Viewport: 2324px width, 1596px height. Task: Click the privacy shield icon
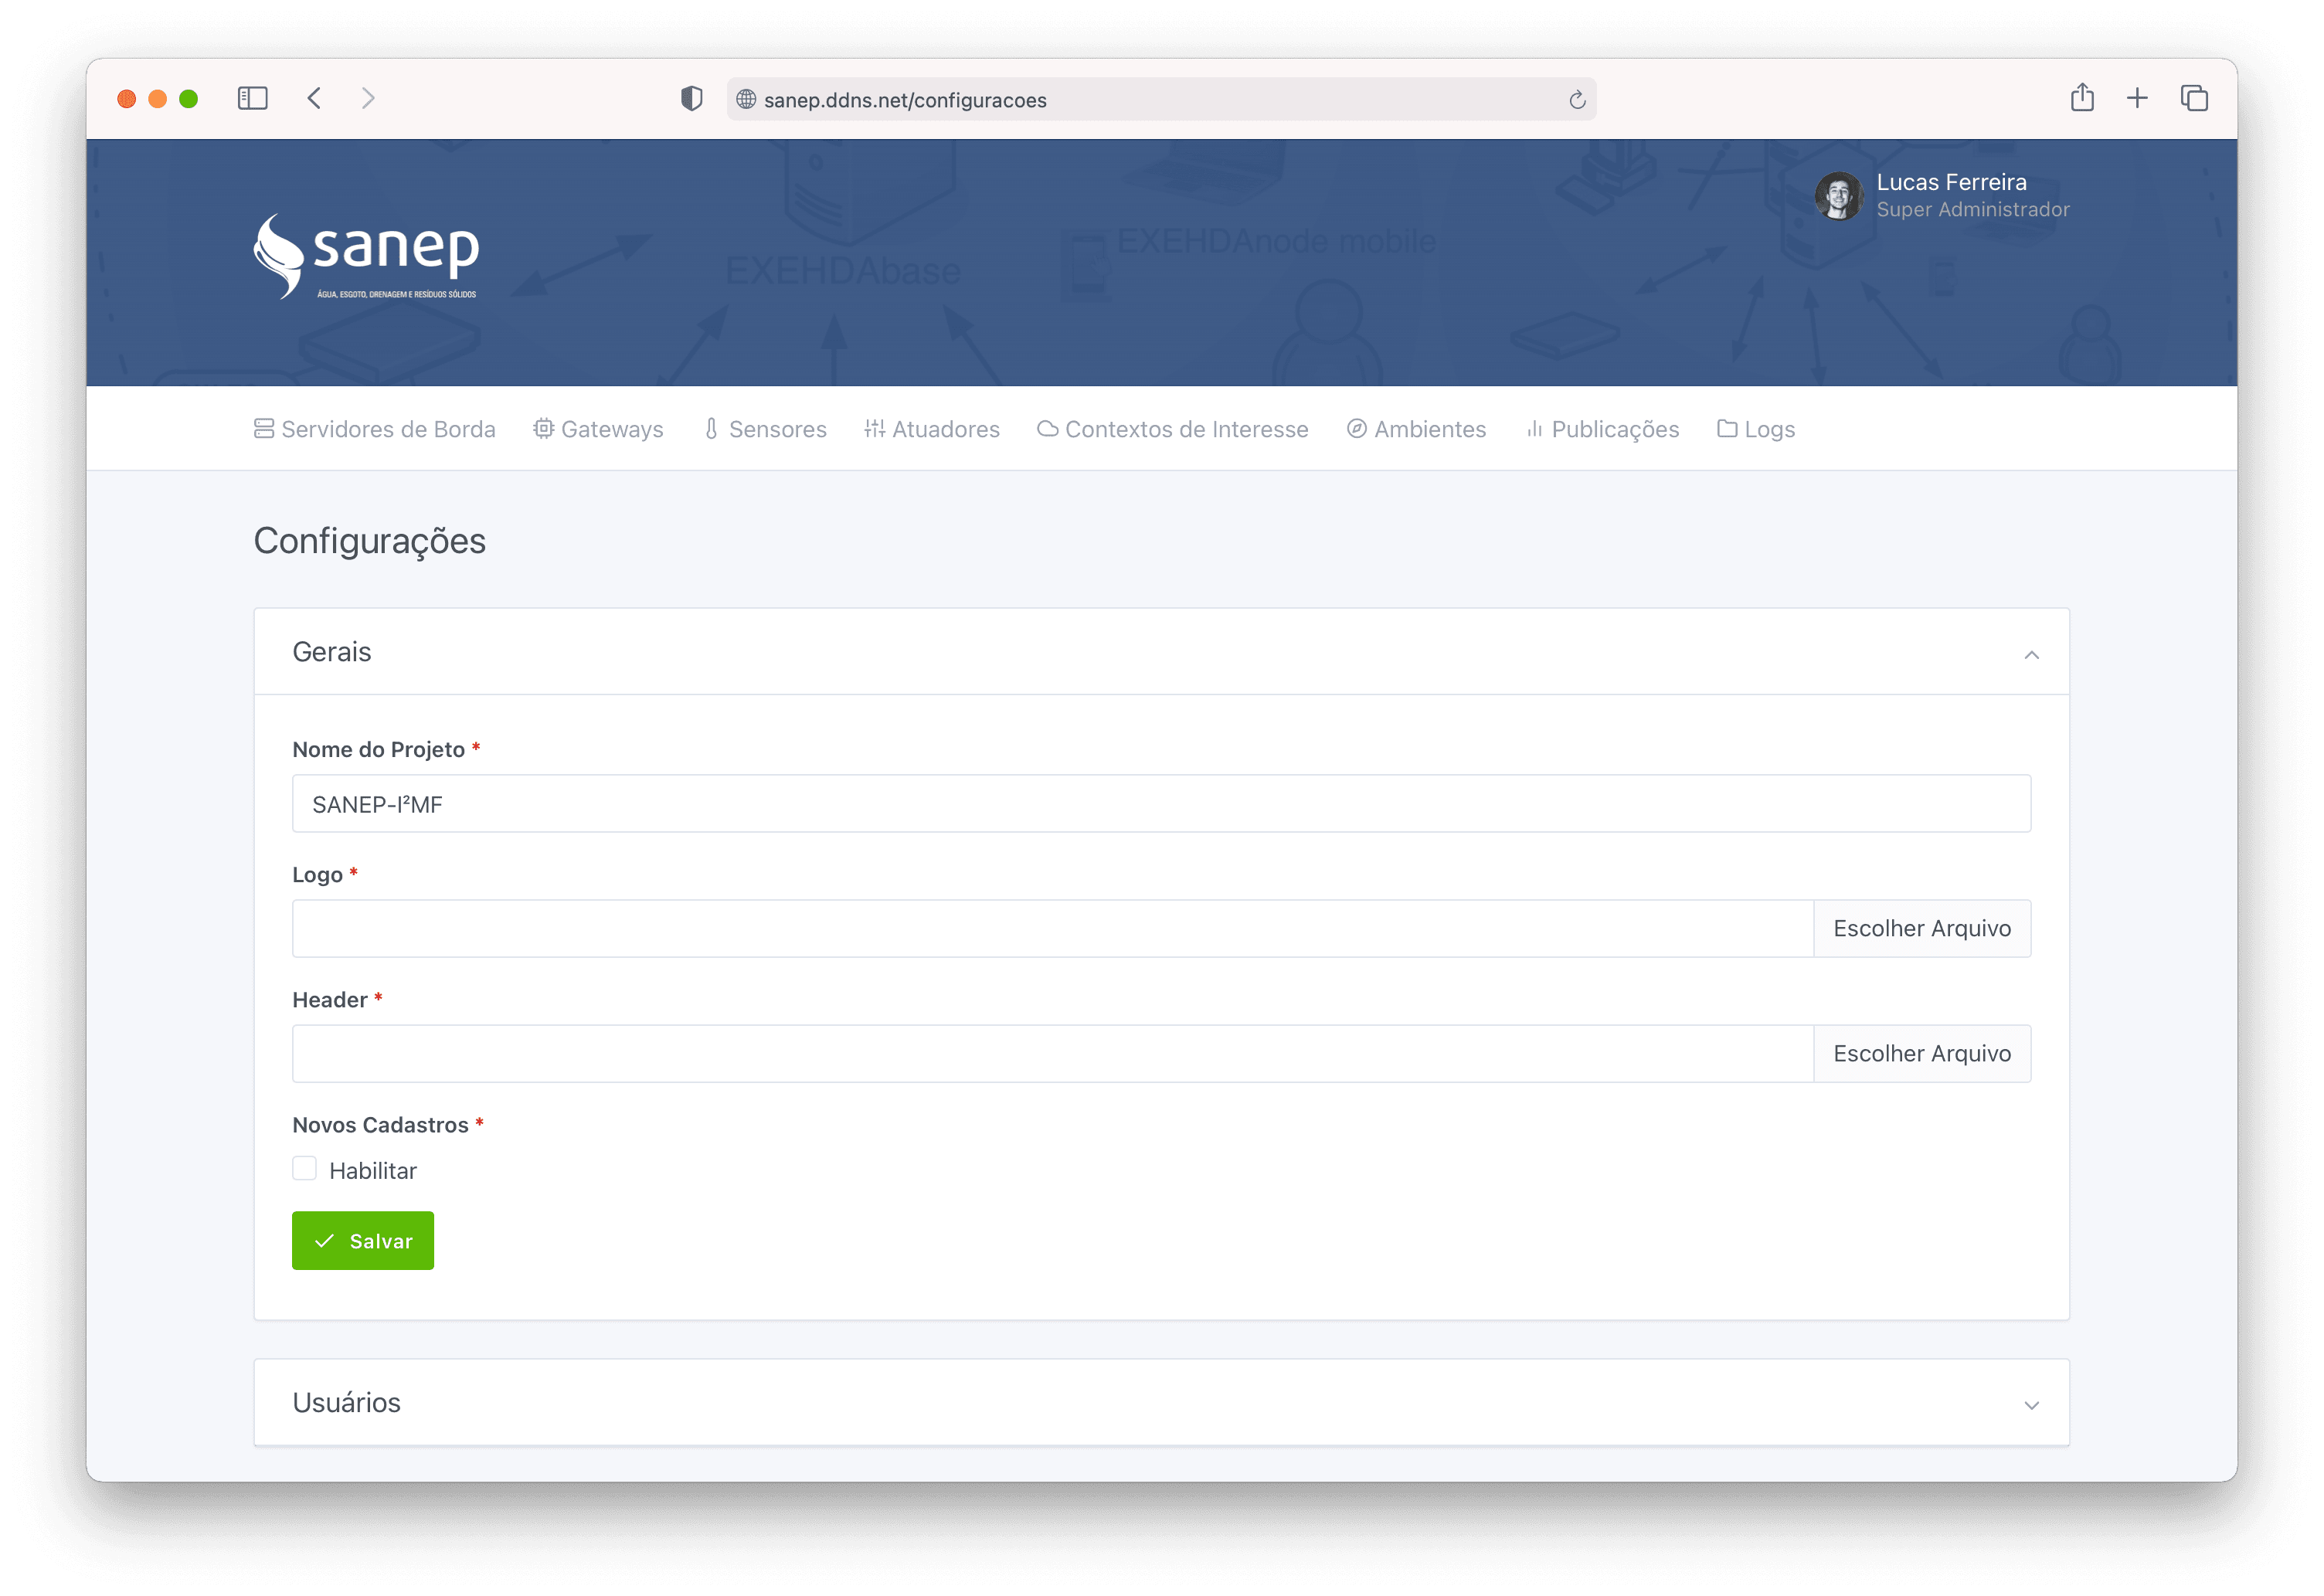click(x=691, y=98)
